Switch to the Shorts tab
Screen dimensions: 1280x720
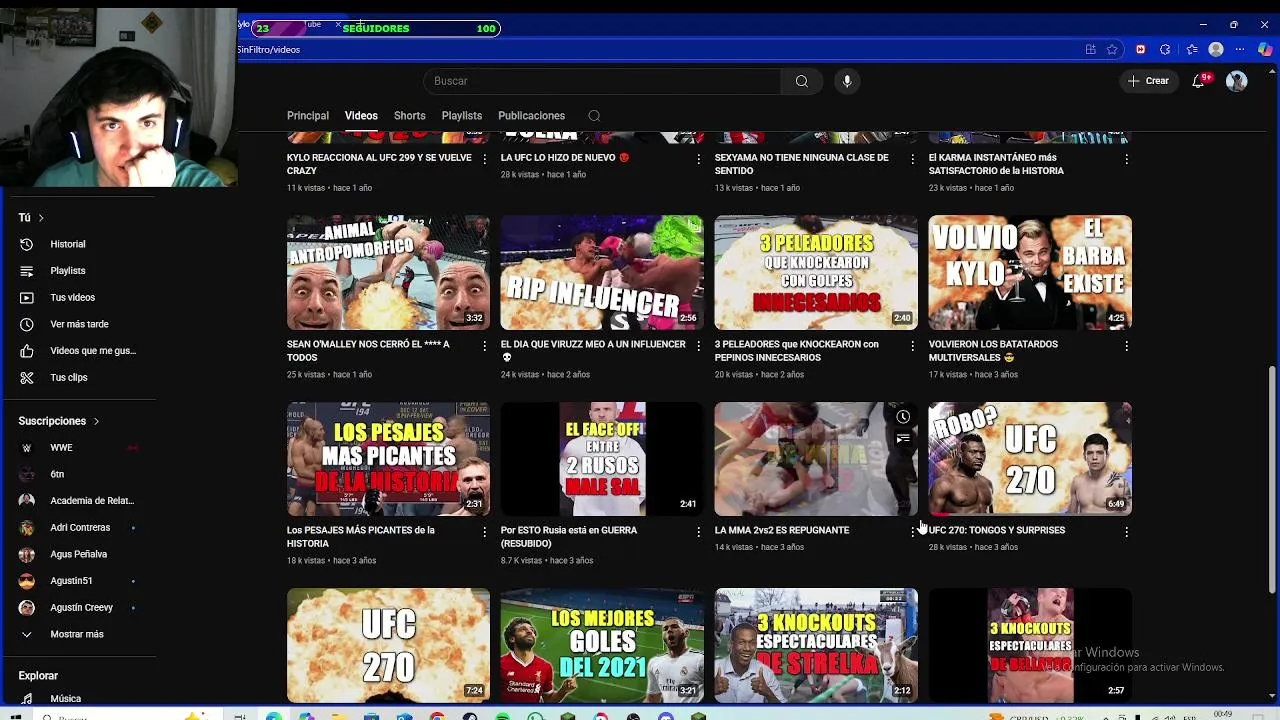(409, 116)
